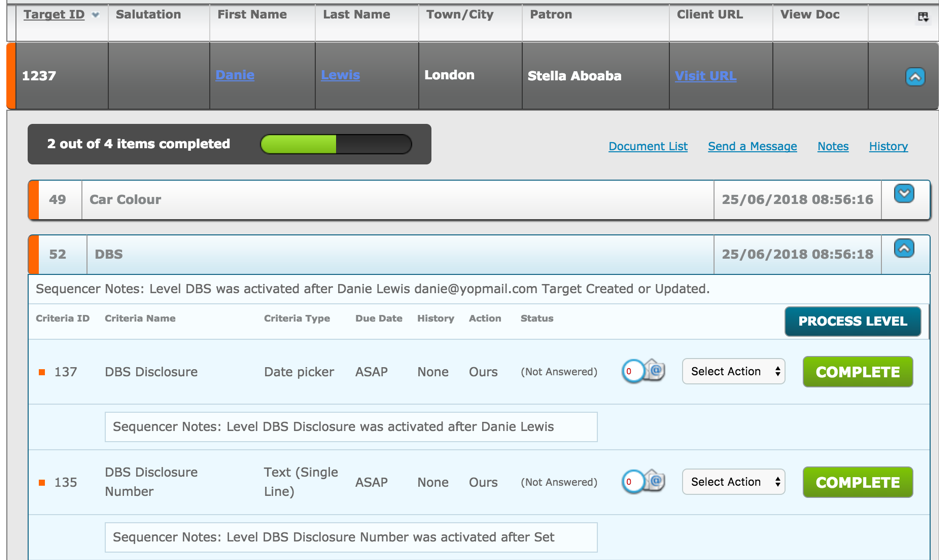Click DBS level name
Image resolution: width=939 pixels, height=560 pixels.
tap(108, 254)
